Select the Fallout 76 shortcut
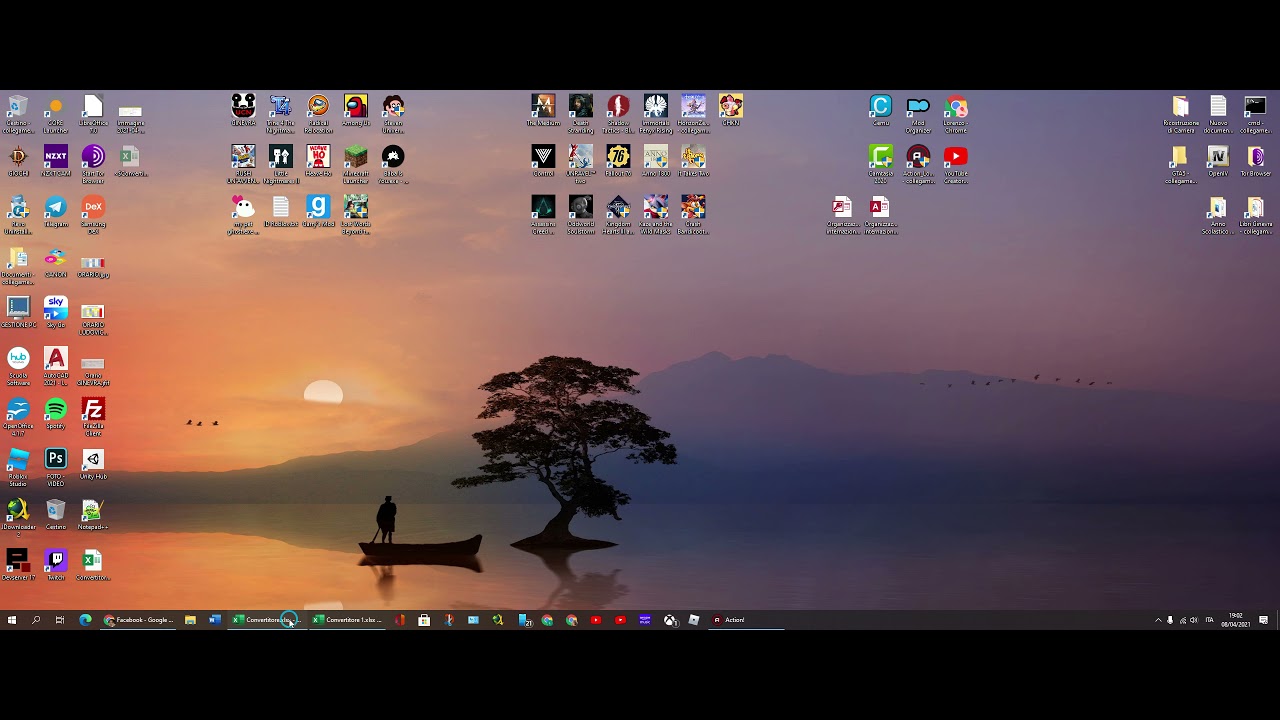The image size is (1280, 720). click(618, 161)
